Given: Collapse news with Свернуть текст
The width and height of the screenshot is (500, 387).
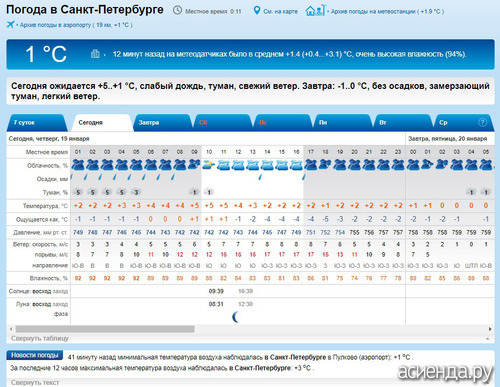Looking at the screenshot, I should point(35,382).
